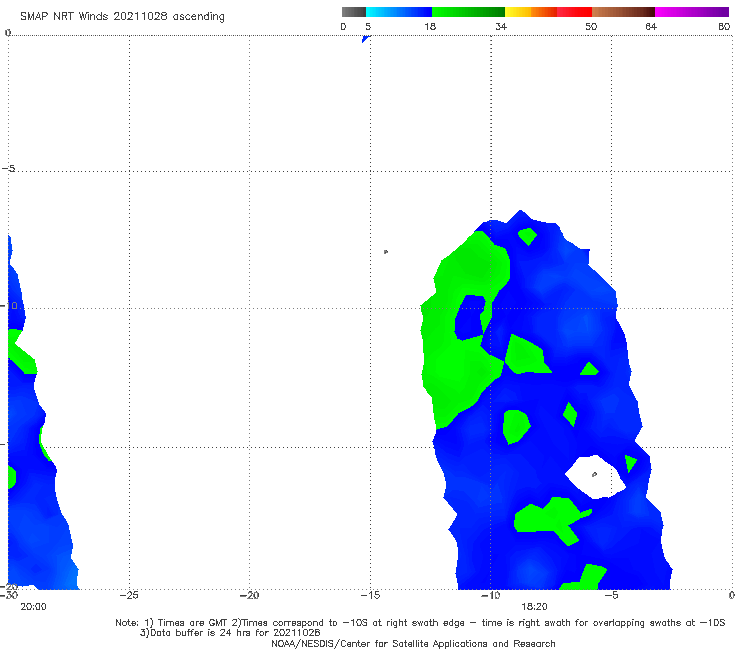
Task: Click the "-10" label on the longitude axis
Action: [x=491, y=595]
